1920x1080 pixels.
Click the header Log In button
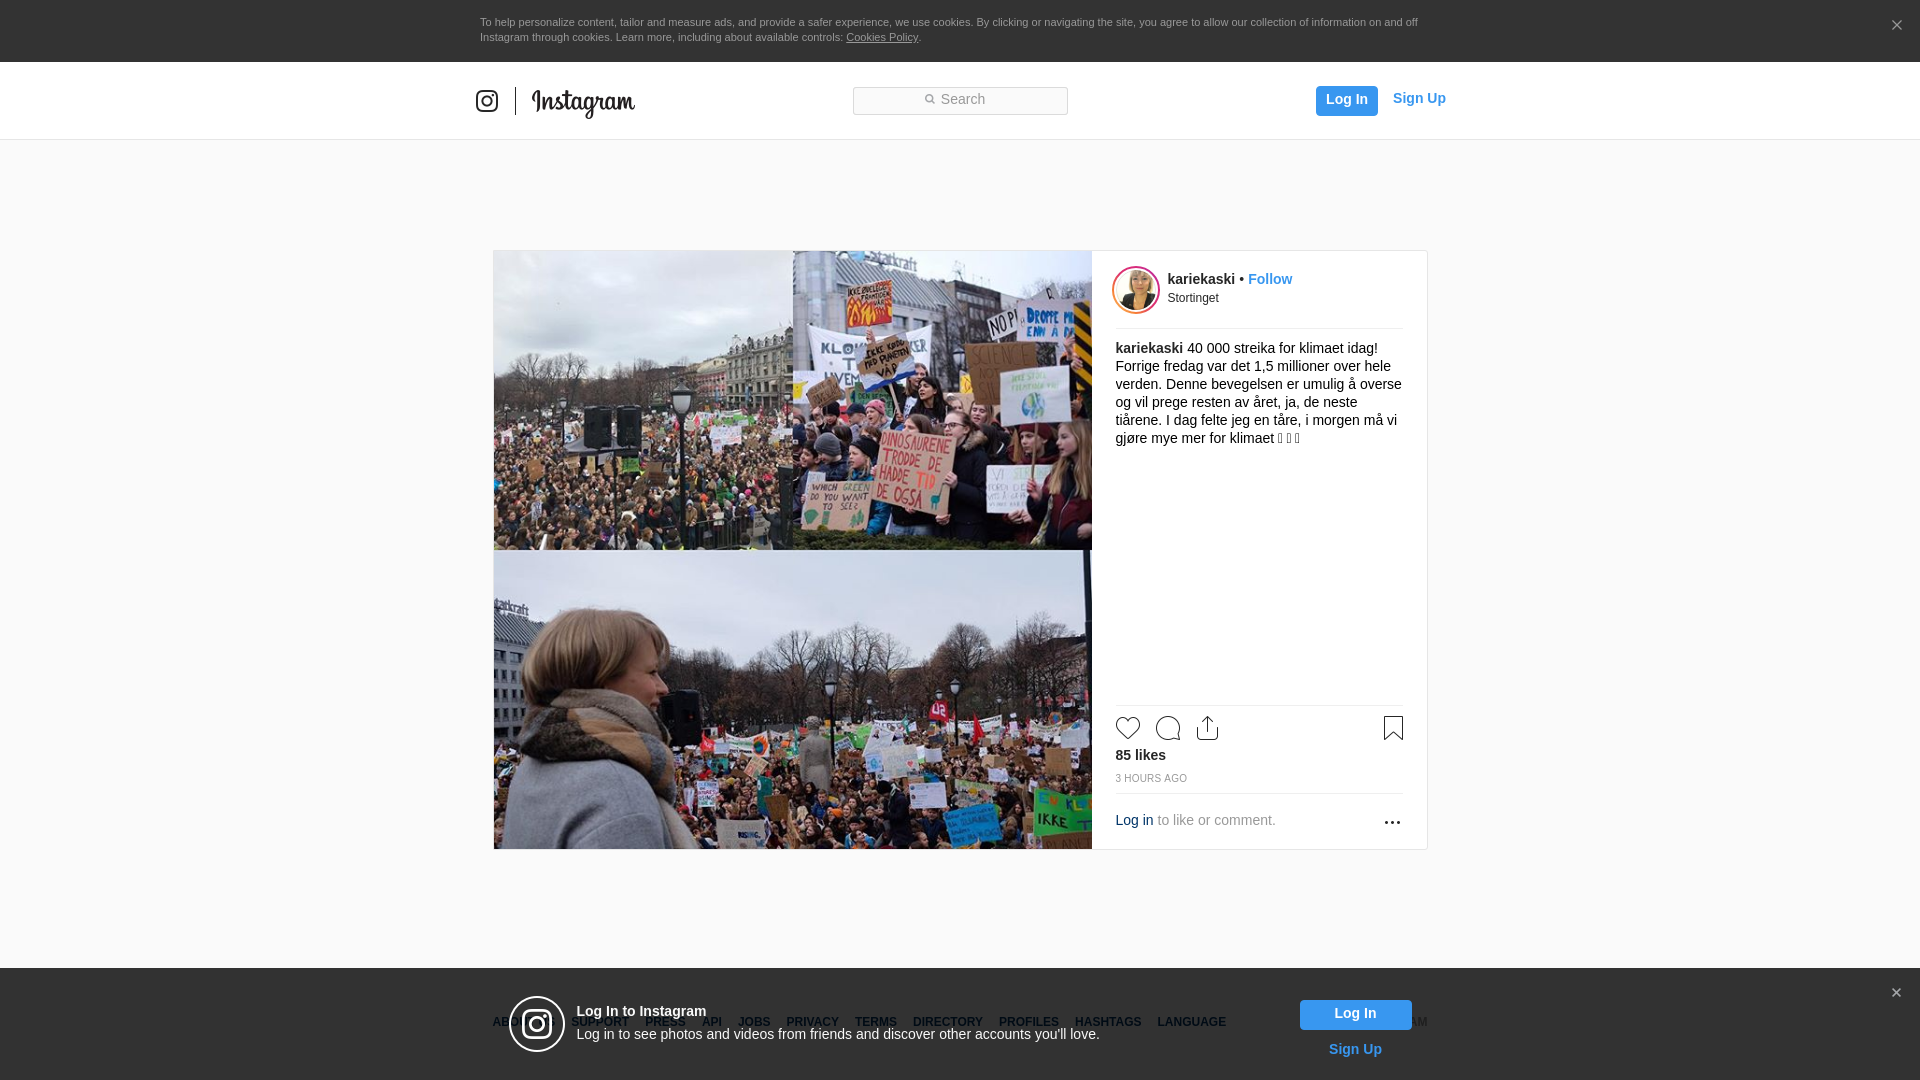point(1346,100)
